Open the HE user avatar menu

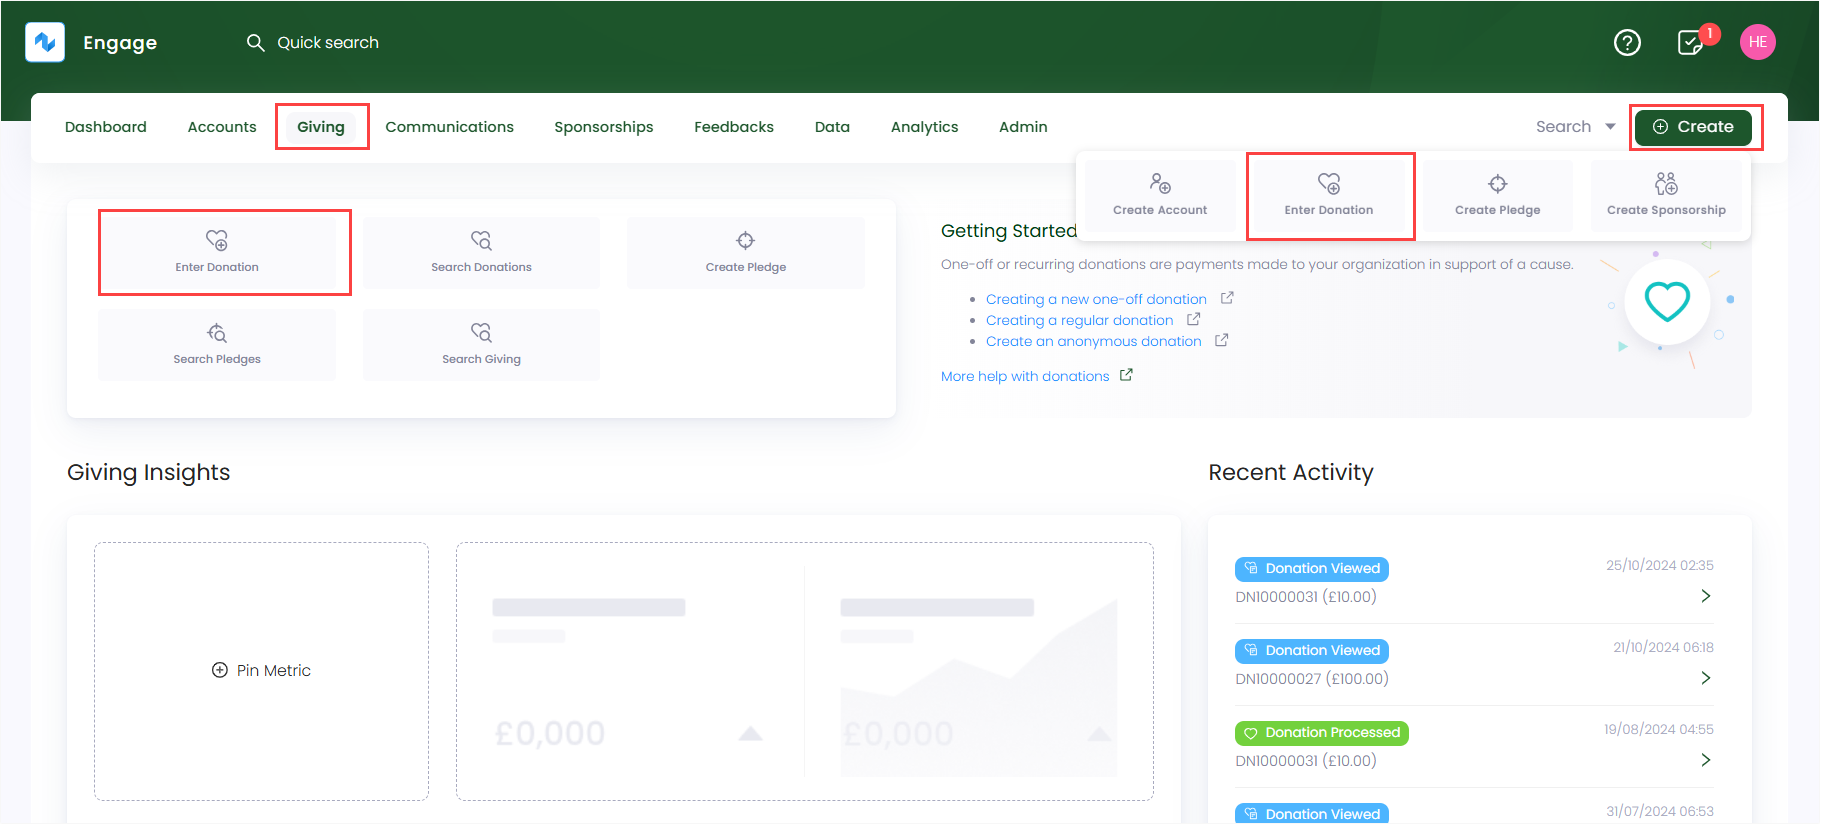click(x=1757, y=42)
